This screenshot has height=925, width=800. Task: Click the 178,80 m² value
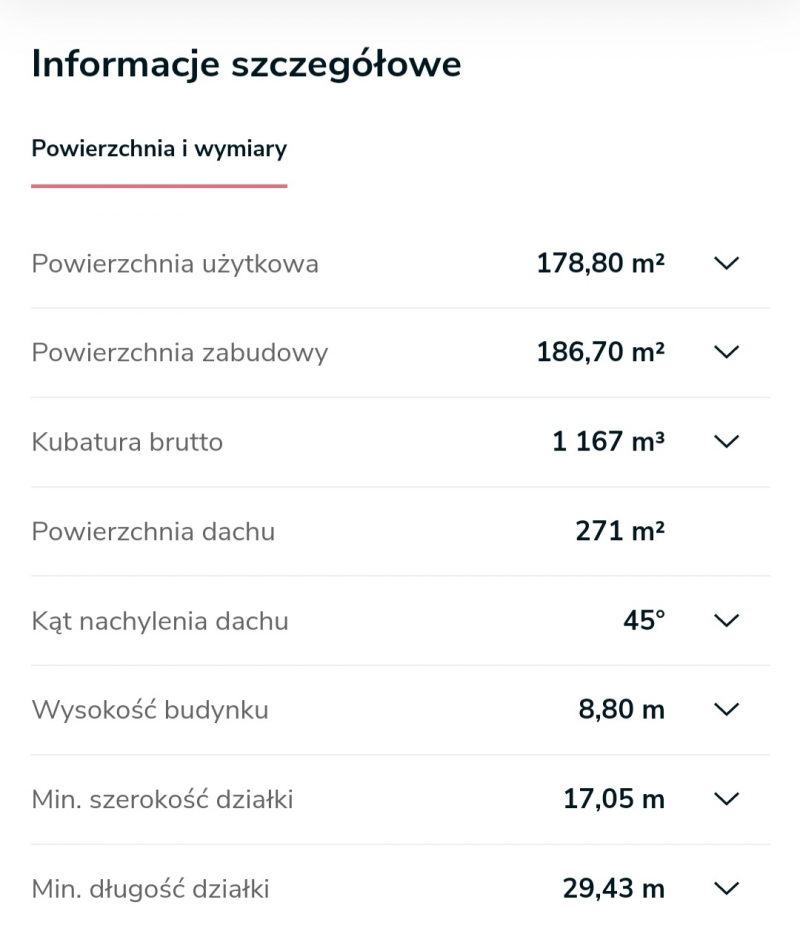[x=601, y=263]
